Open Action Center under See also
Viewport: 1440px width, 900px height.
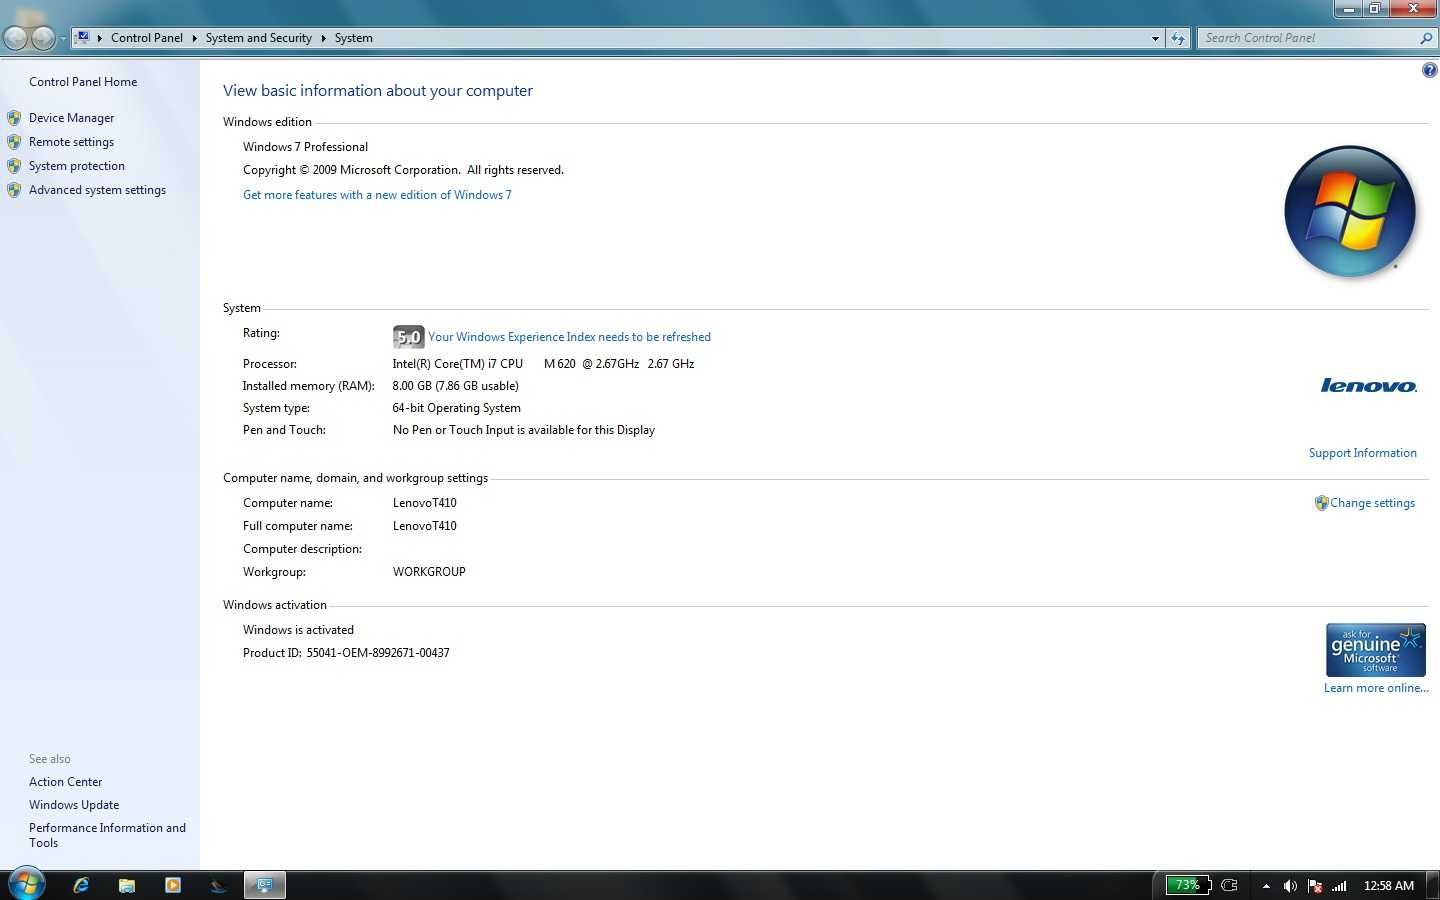(x=65, y=782)
